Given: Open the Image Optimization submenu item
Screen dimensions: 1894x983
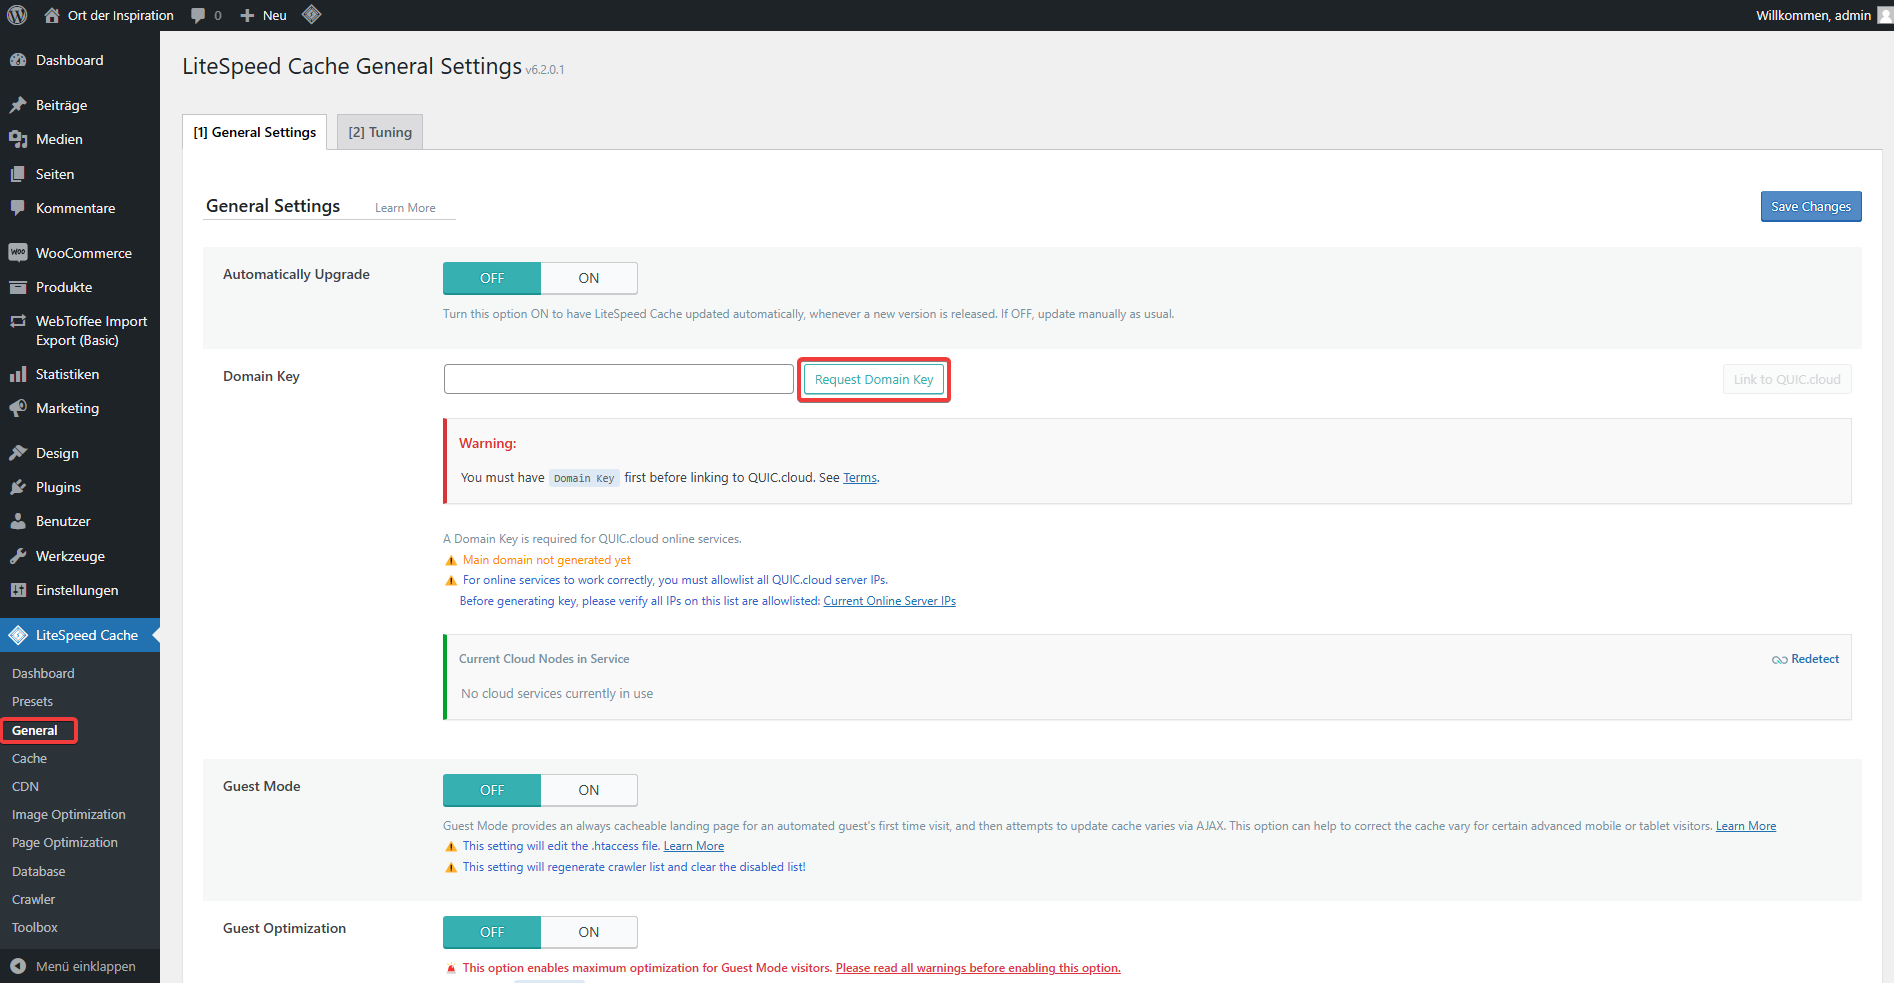Looking at the screenshot, I should [68, 814].
